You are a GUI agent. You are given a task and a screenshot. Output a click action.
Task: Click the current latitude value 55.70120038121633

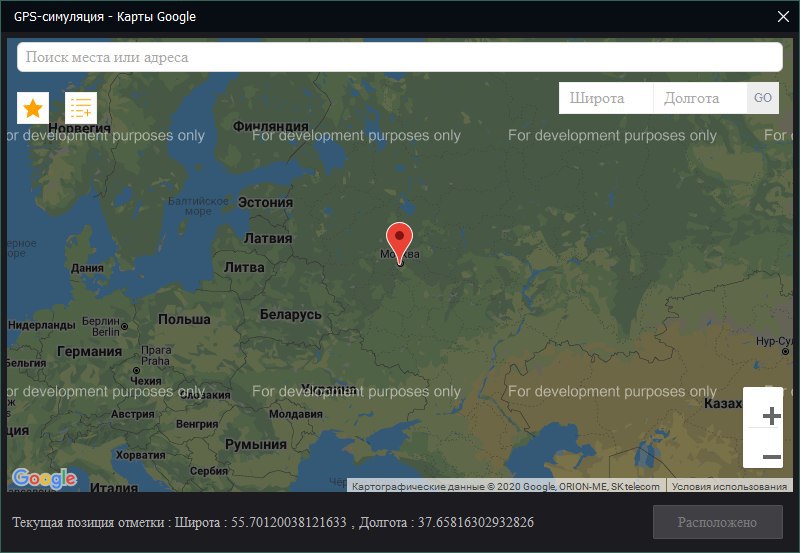tap(289, 522)
